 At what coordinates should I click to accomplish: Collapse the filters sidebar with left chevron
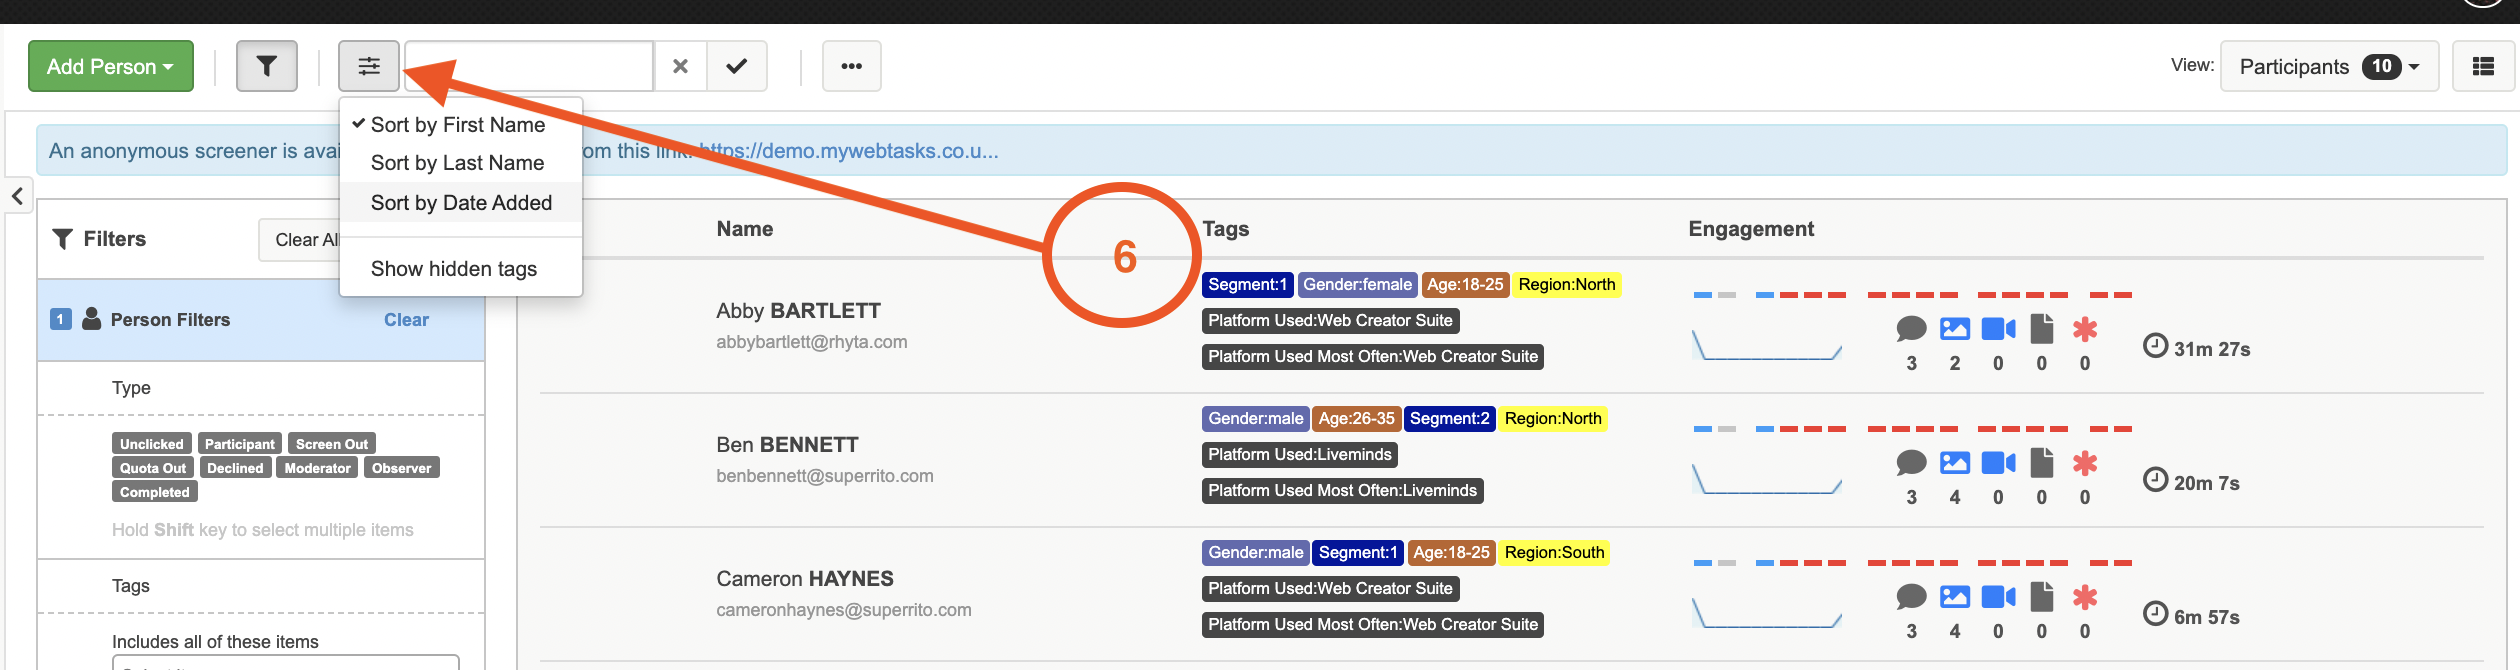18,196
